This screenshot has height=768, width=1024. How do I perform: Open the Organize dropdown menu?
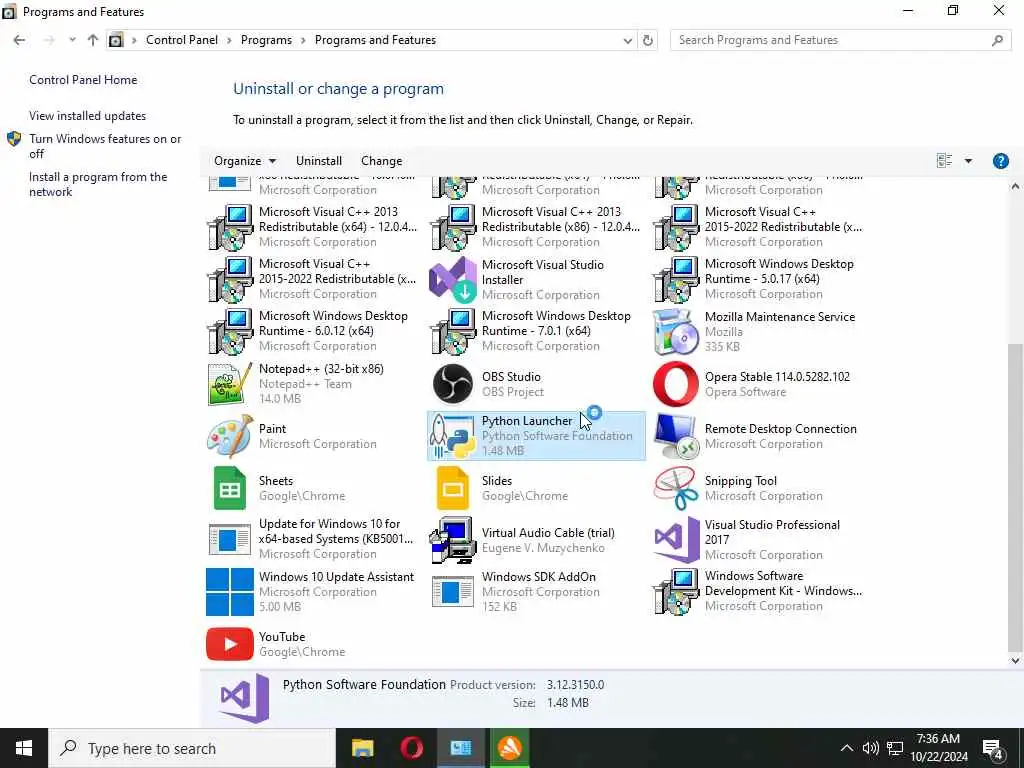pos(245,161)
